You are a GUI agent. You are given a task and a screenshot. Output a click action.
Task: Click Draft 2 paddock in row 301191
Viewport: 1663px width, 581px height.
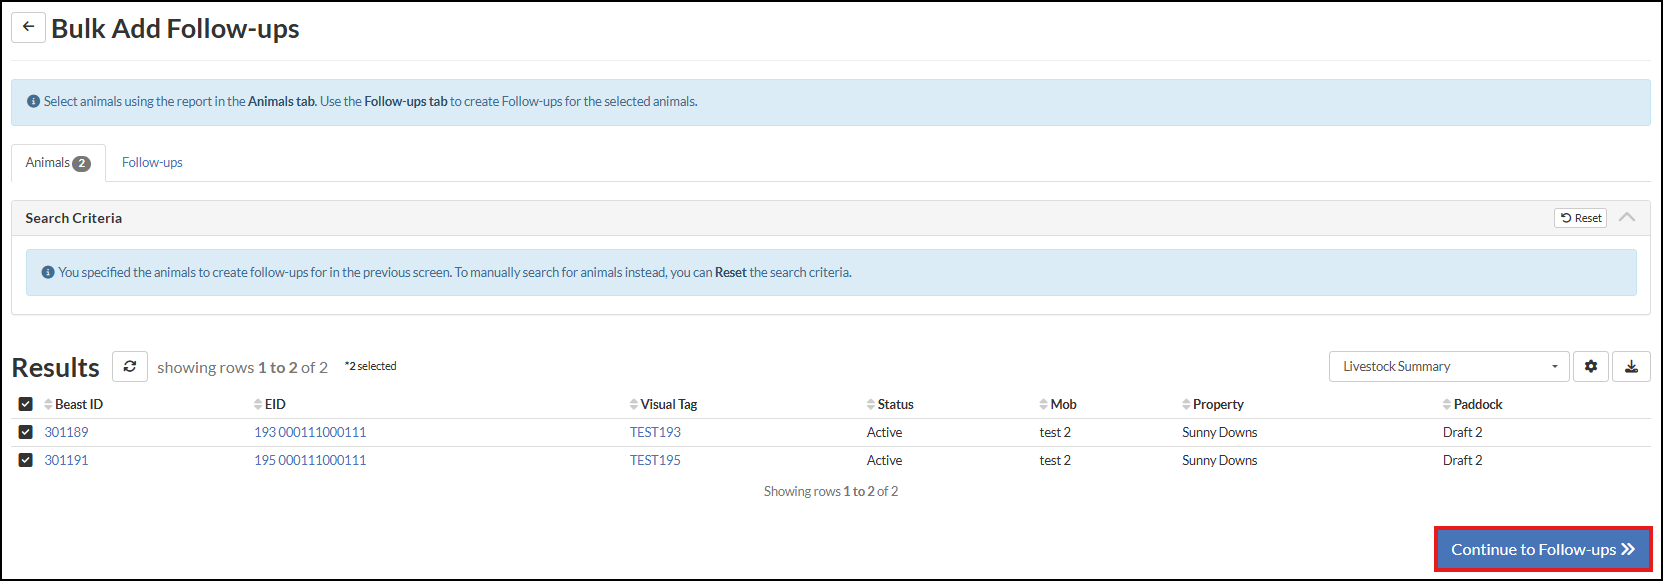[x=1462, y=460]
